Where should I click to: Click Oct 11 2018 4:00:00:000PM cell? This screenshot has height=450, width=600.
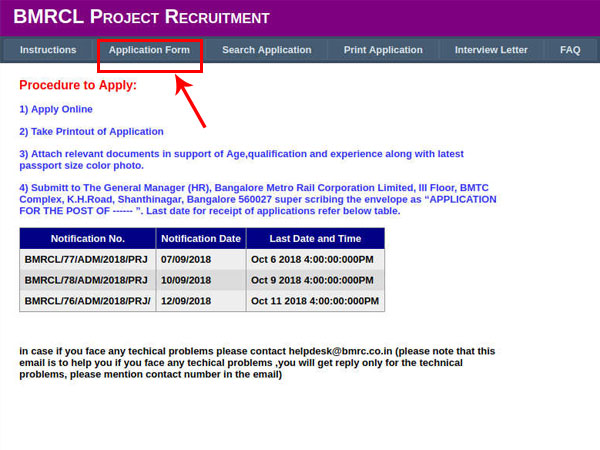pos(315,301)
